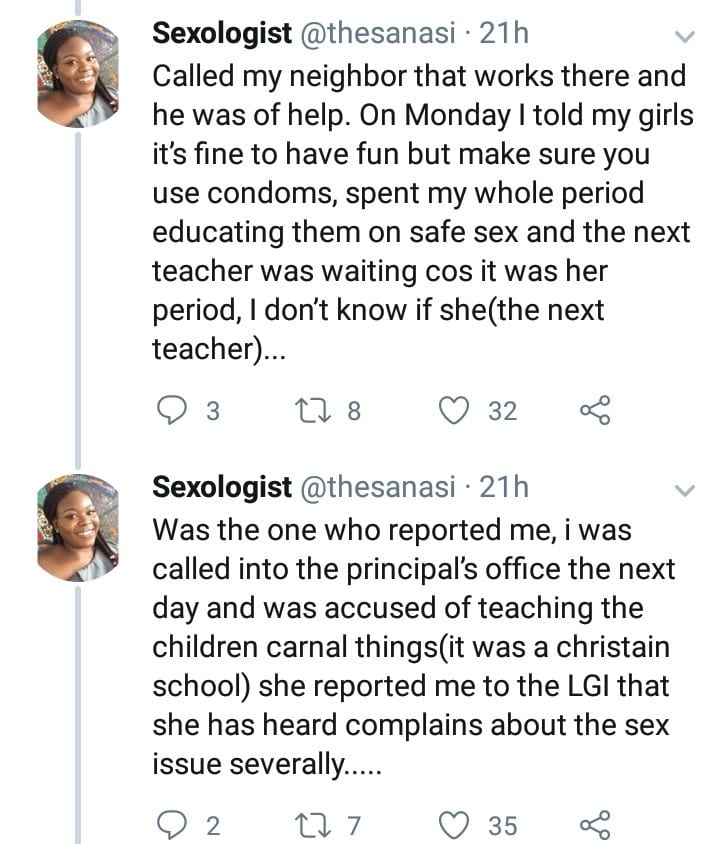Open the @thesanasi handle on second tweet

point(378,488)
